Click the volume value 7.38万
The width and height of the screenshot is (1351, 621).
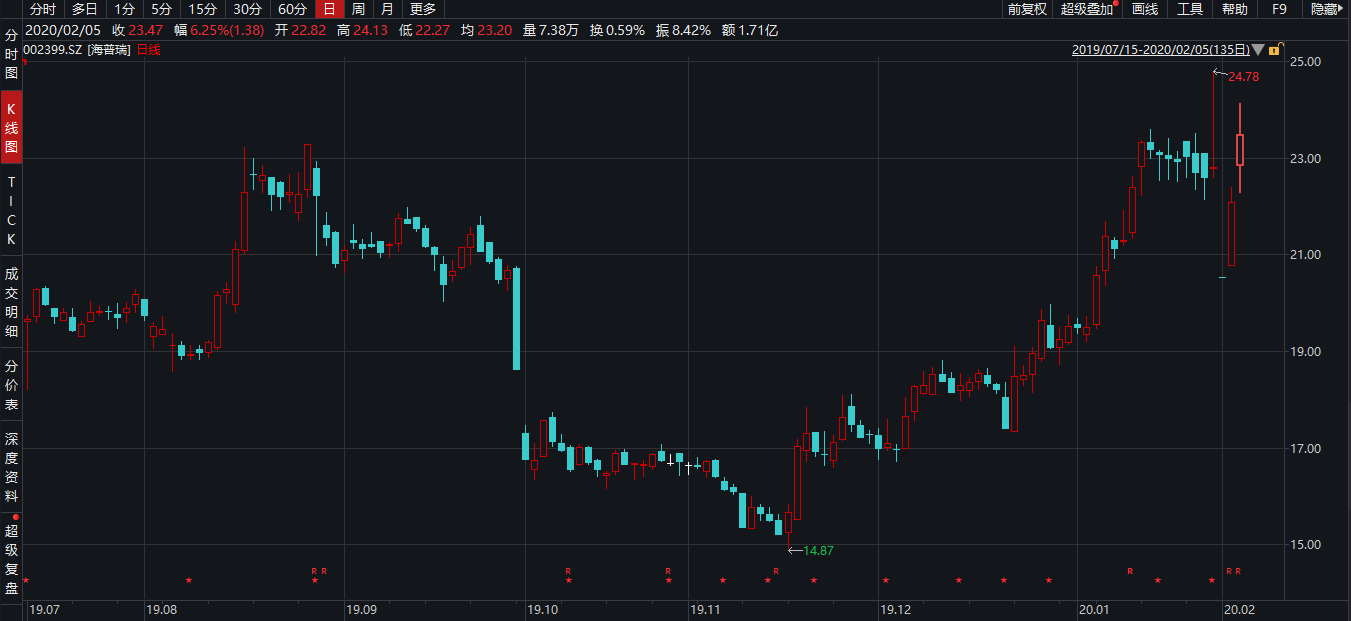pyautogui.click(x=559, y=30)
